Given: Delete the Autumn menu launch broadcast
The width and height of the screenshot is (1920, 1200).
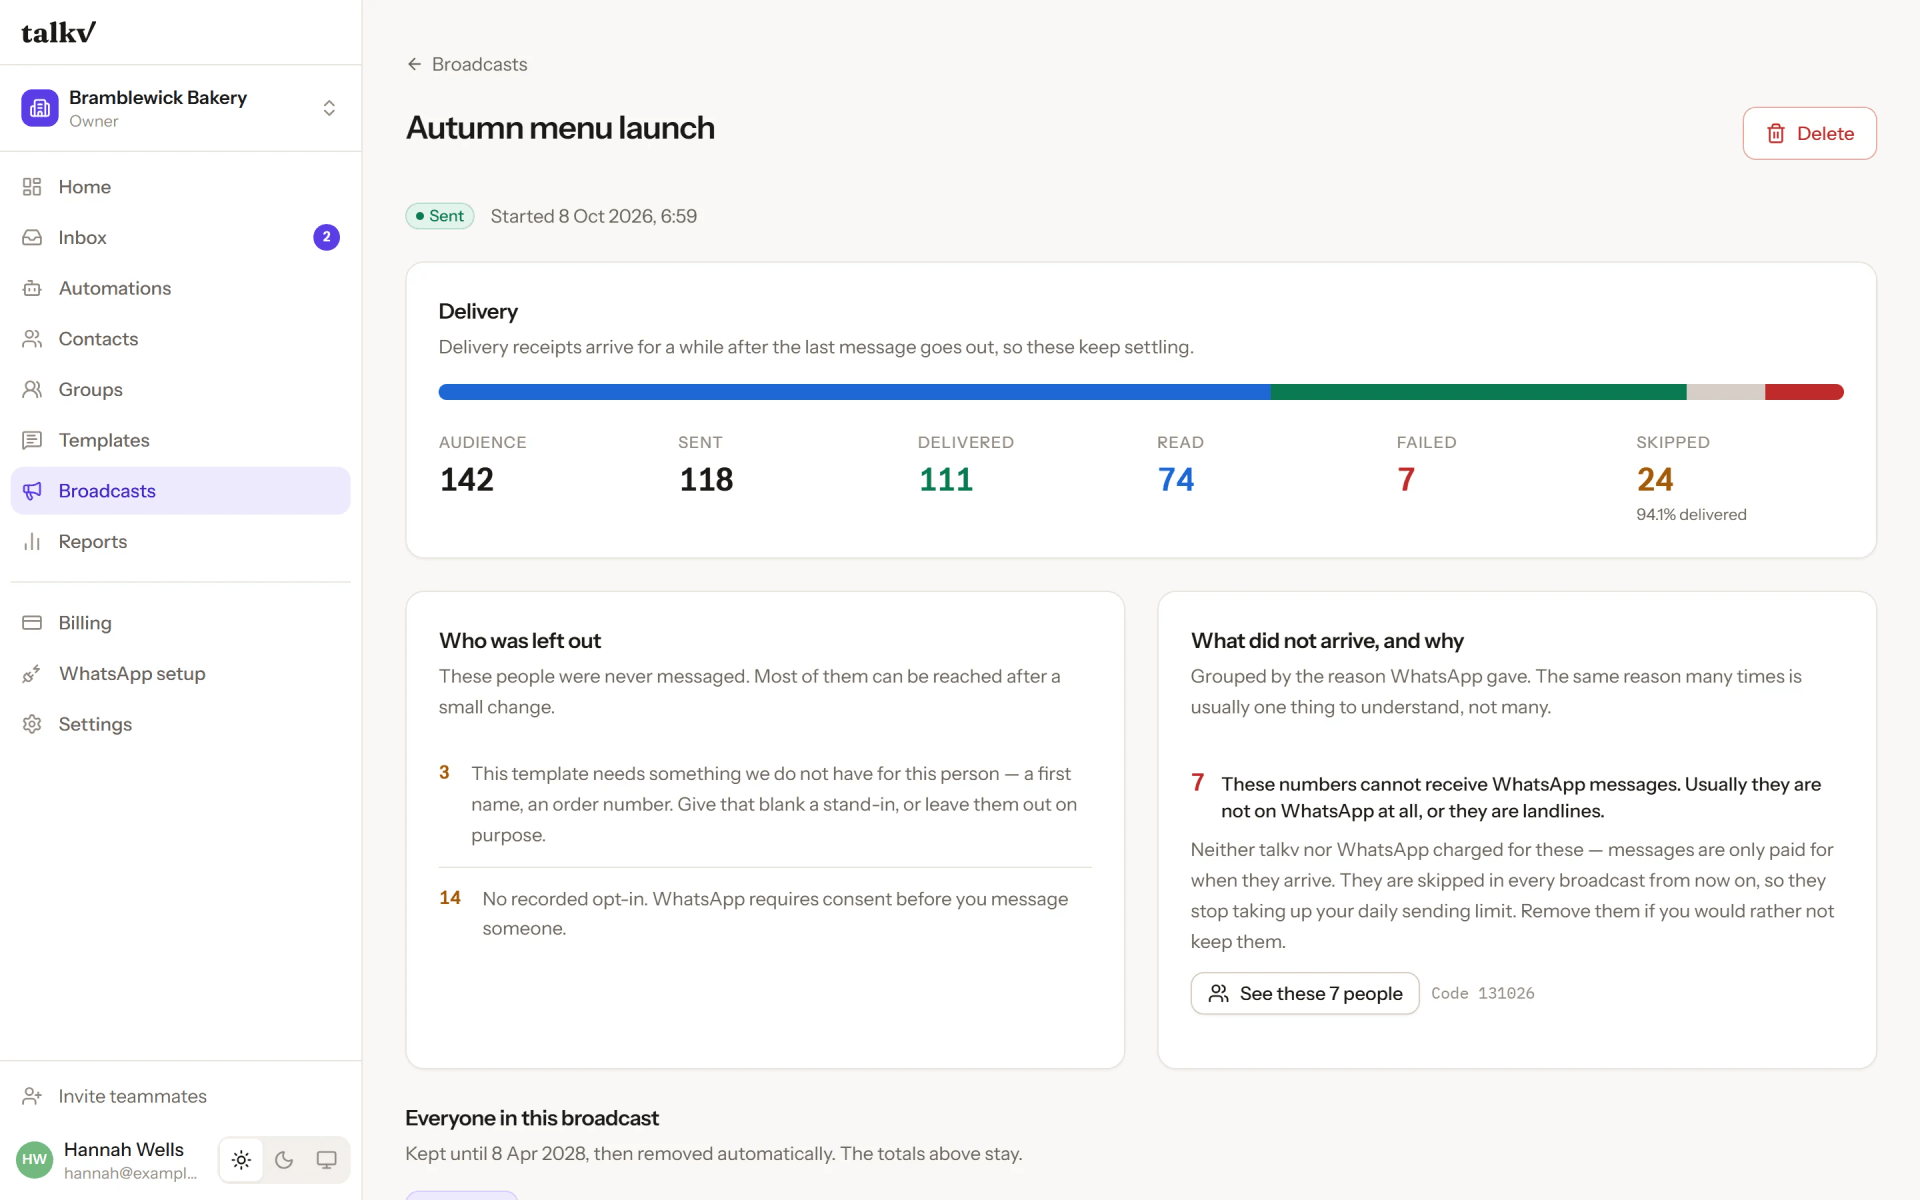Looking at the screenshot, I should click(x=1809, y=133).
